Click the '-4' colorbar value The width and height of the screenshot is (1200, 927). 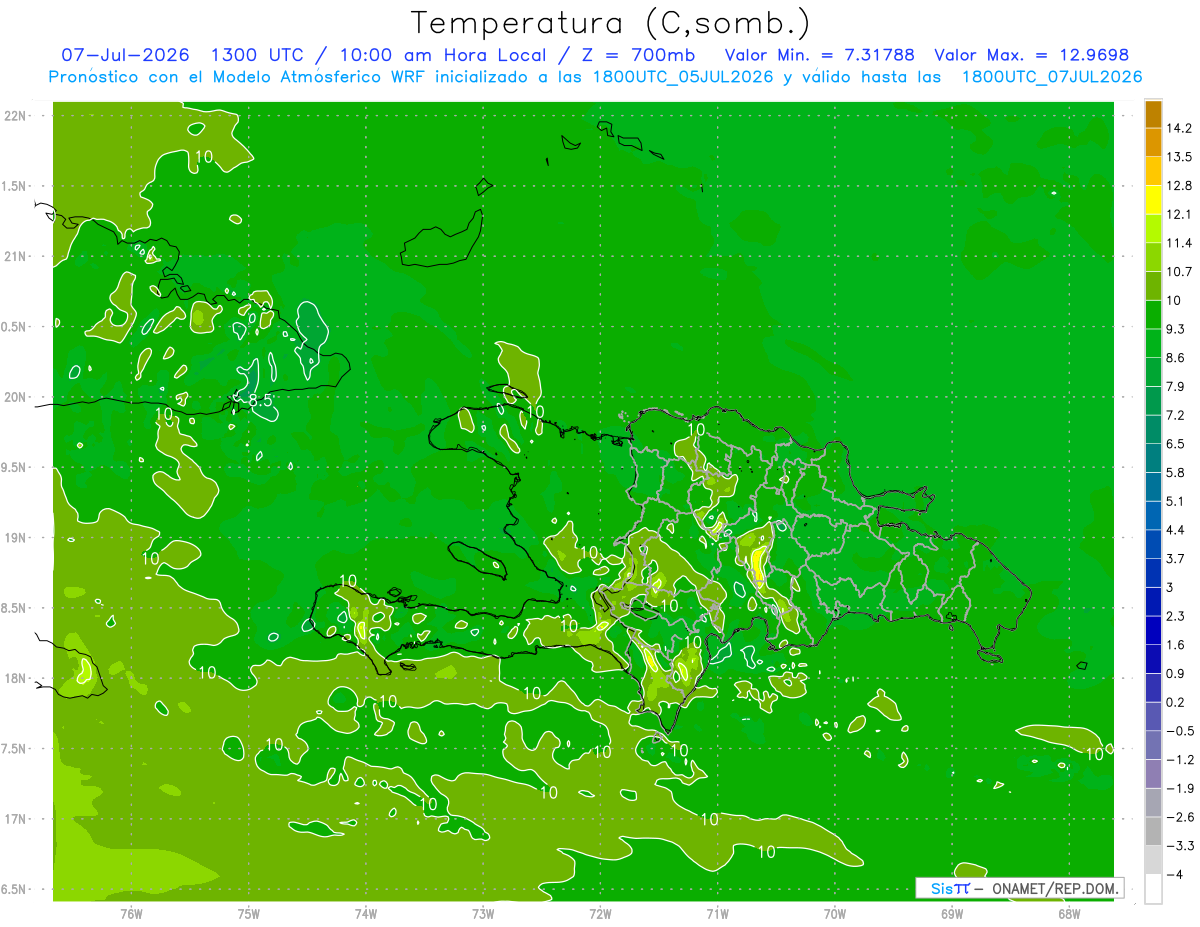[1175, 875]
